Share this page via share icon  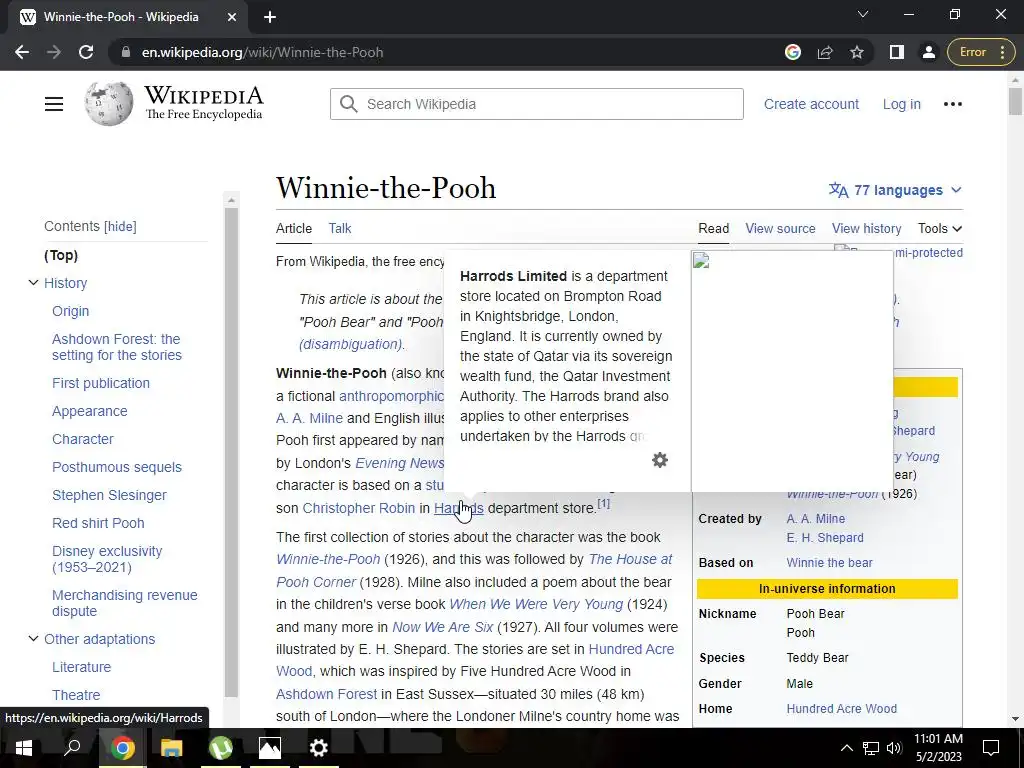(825, 52)
